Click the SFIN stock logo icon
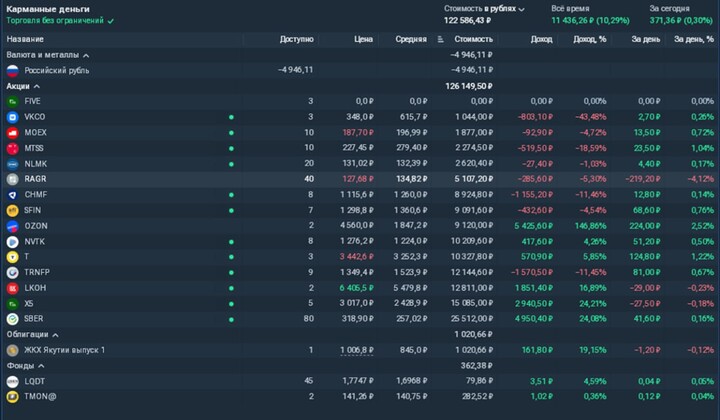 [12, 210]
